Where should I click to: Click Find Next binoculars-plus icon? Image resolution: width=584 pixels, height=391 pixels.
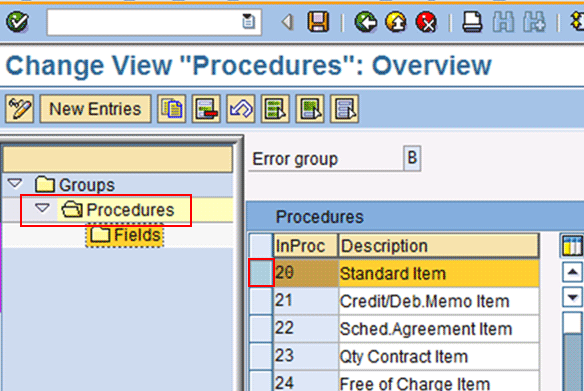534,22
